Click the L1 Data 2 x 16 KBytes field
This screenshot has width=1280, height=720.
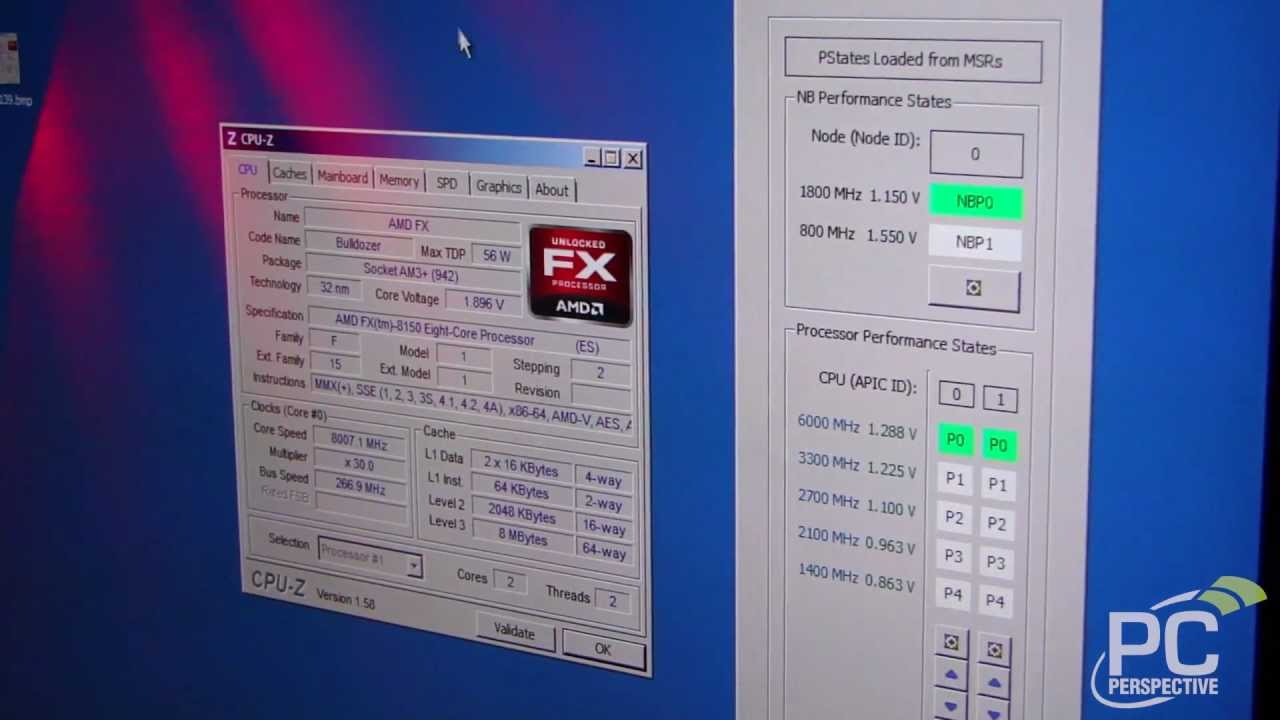(x=520, y=467)
